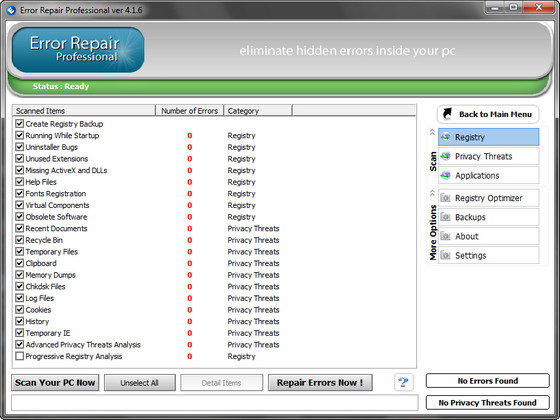This screenshot has height=420, width=560.
Task: Uncheck Create Registry Backup
Action: [20, 124]
